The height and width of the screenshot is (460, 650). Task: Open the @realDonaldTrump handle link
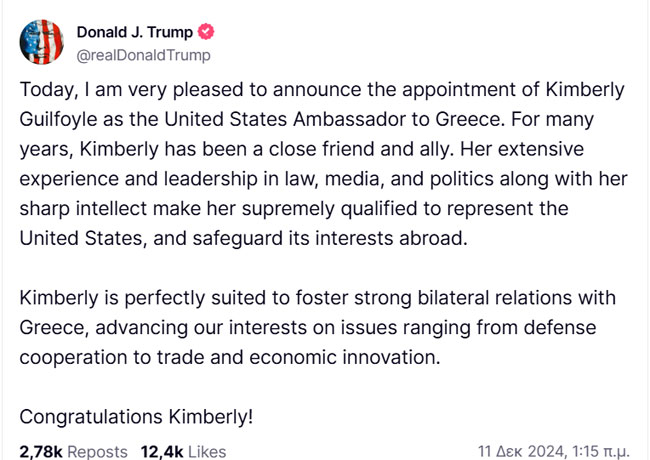[x=143, y=55]
